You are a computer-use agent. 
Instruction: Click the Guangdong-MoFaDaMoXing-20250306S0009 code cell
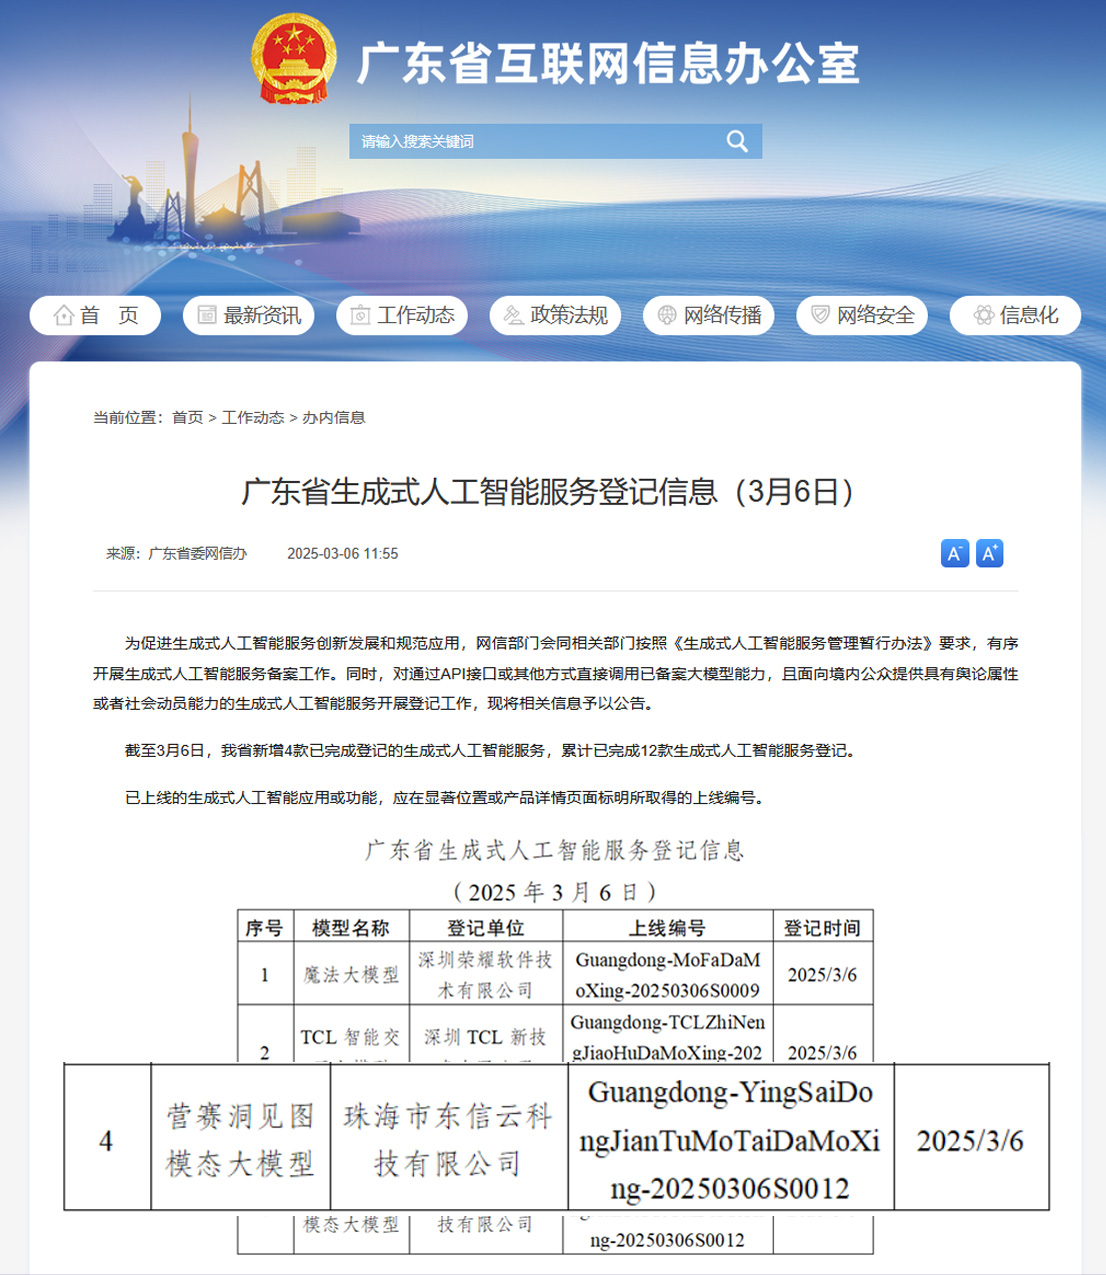click(x=668, y=974)
